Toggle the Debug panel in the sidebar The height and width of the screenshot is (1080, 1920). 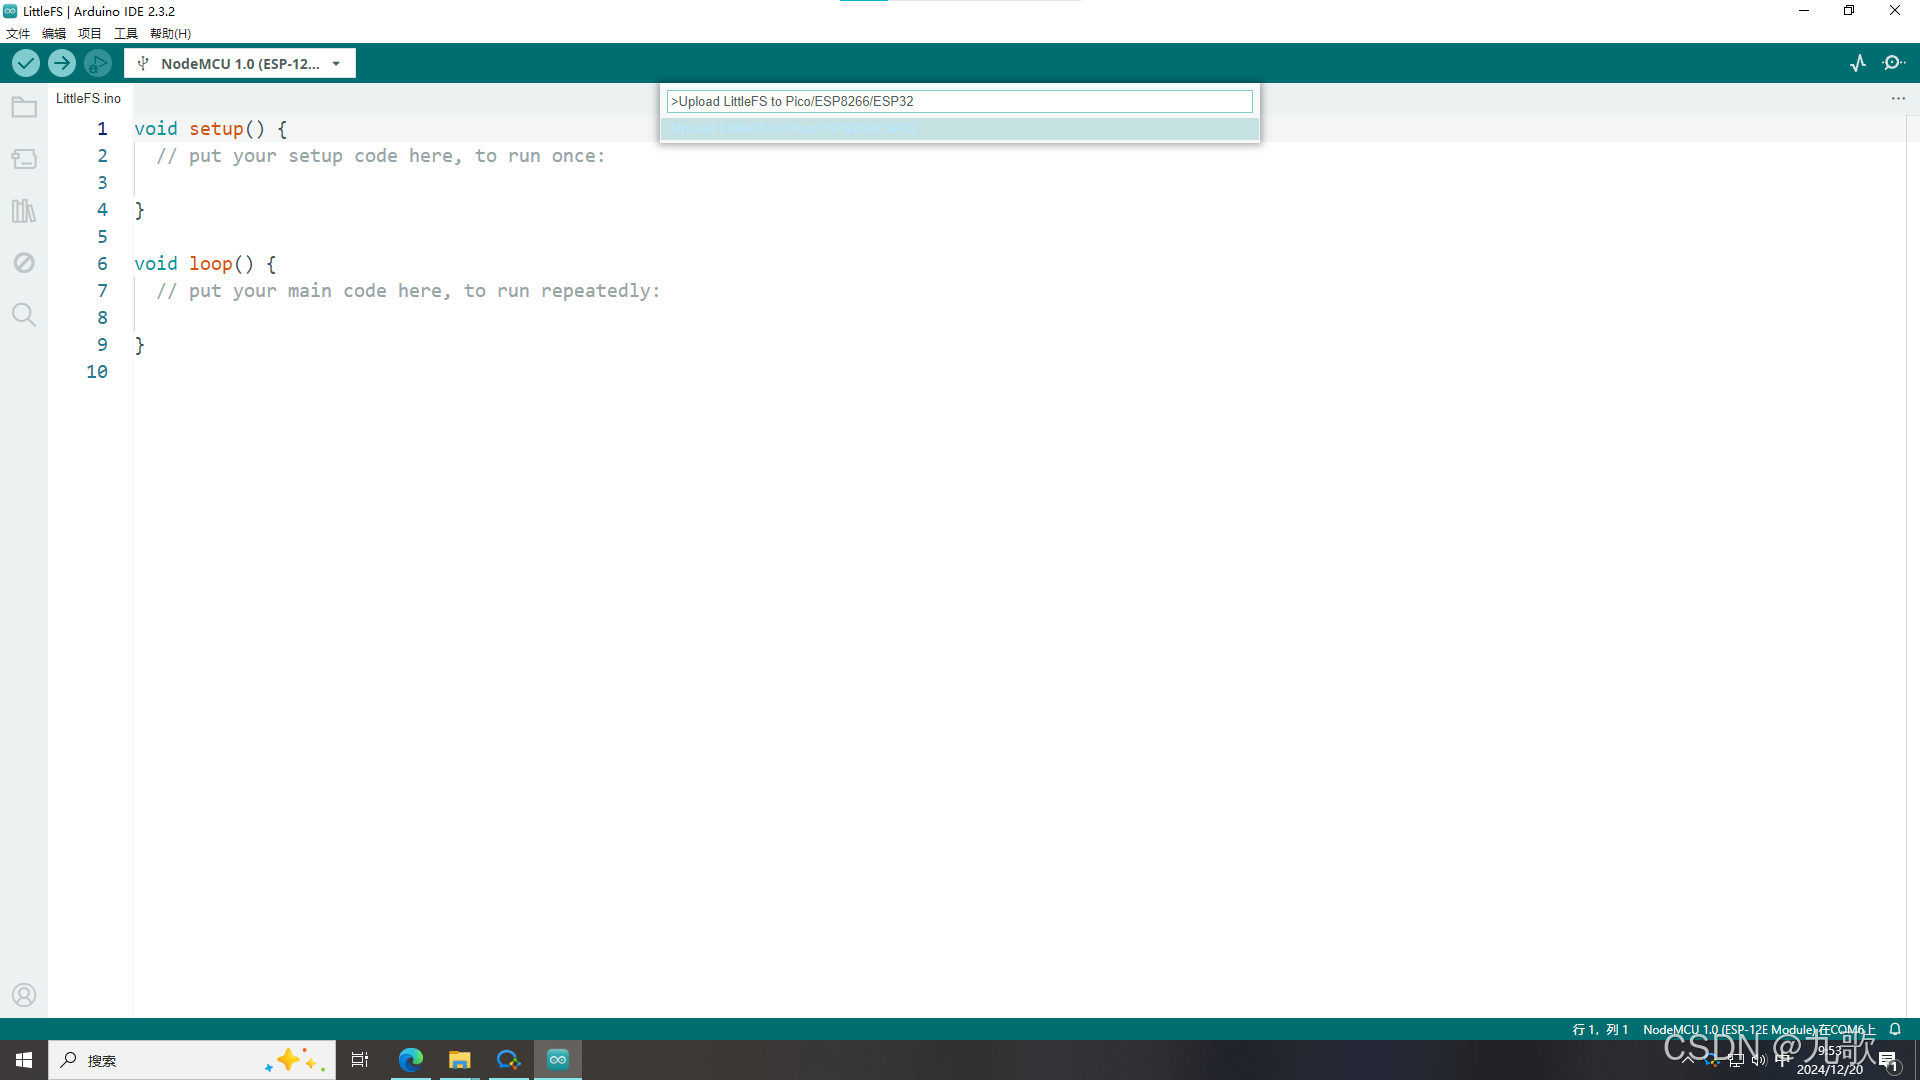24,263
